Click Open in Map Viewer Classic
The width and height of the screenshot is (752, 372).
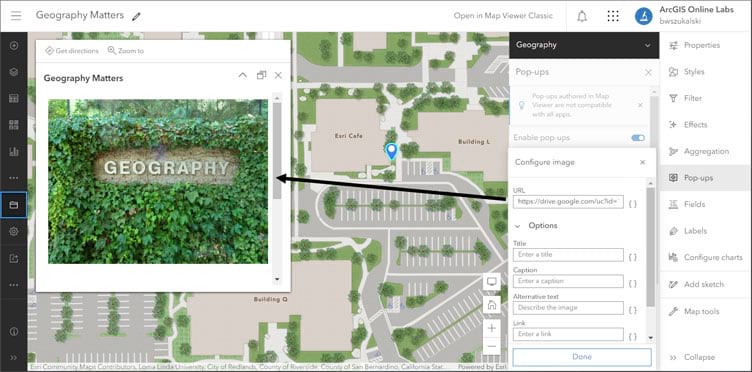tap(504, 16)
